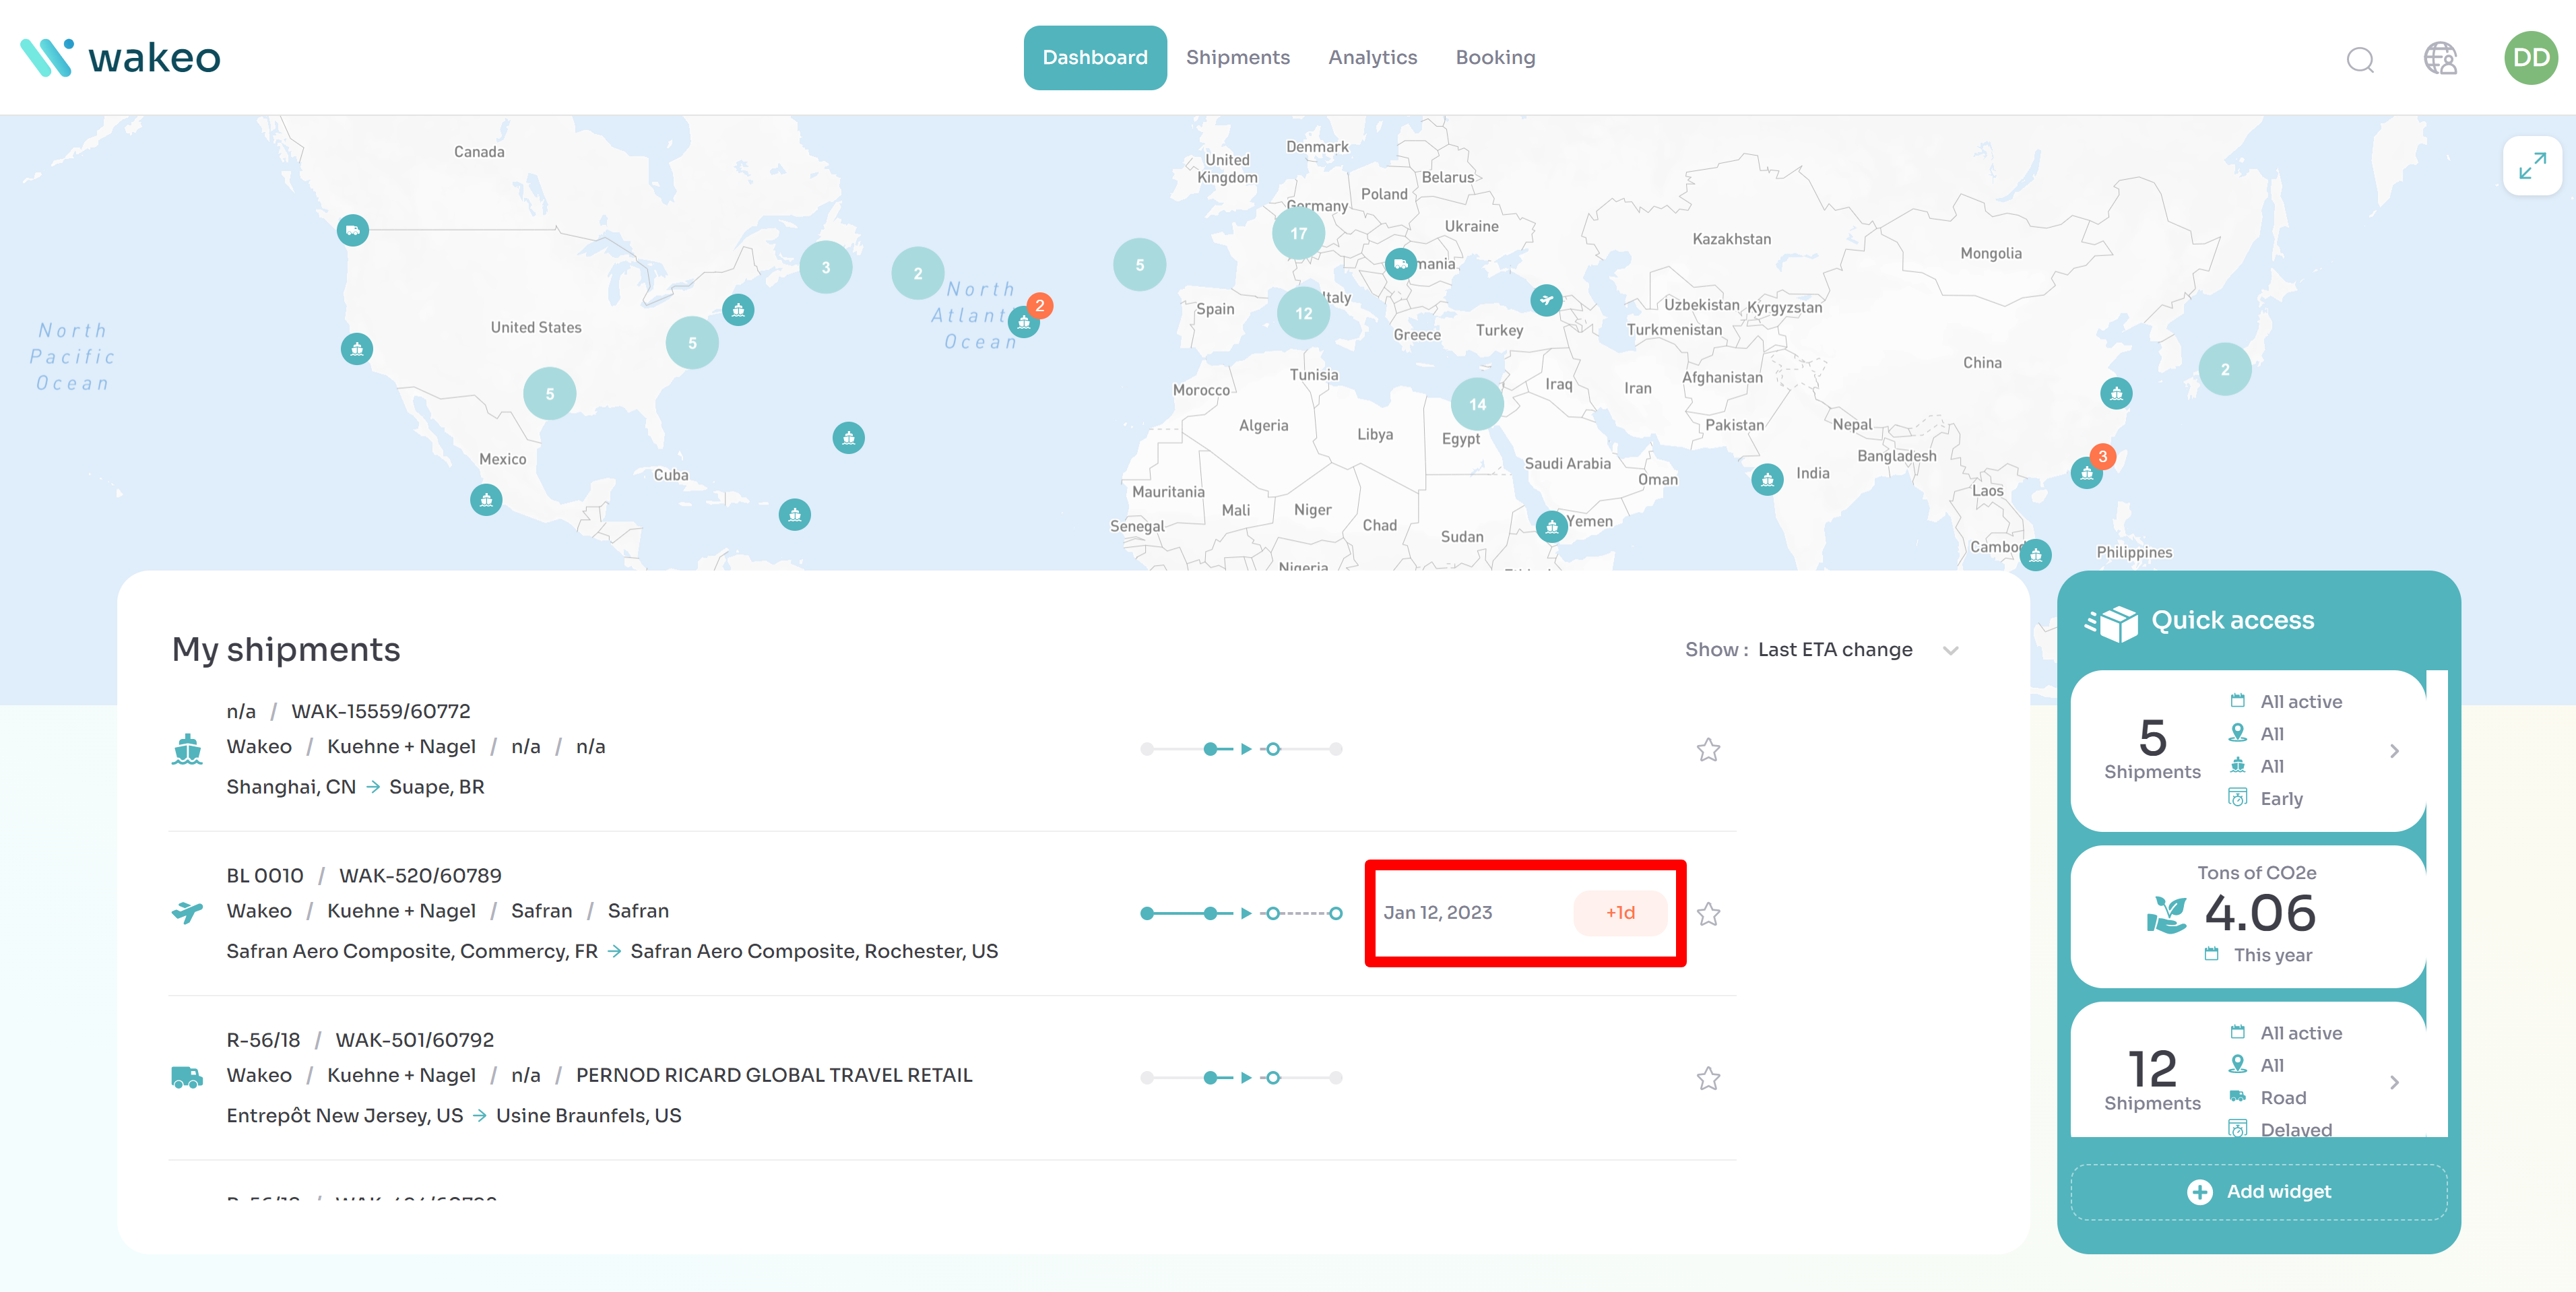Toggle favorite star on R-56/18 shipment
The height and width of the screenshot is (1292, 2576).
[1708, 1078]
